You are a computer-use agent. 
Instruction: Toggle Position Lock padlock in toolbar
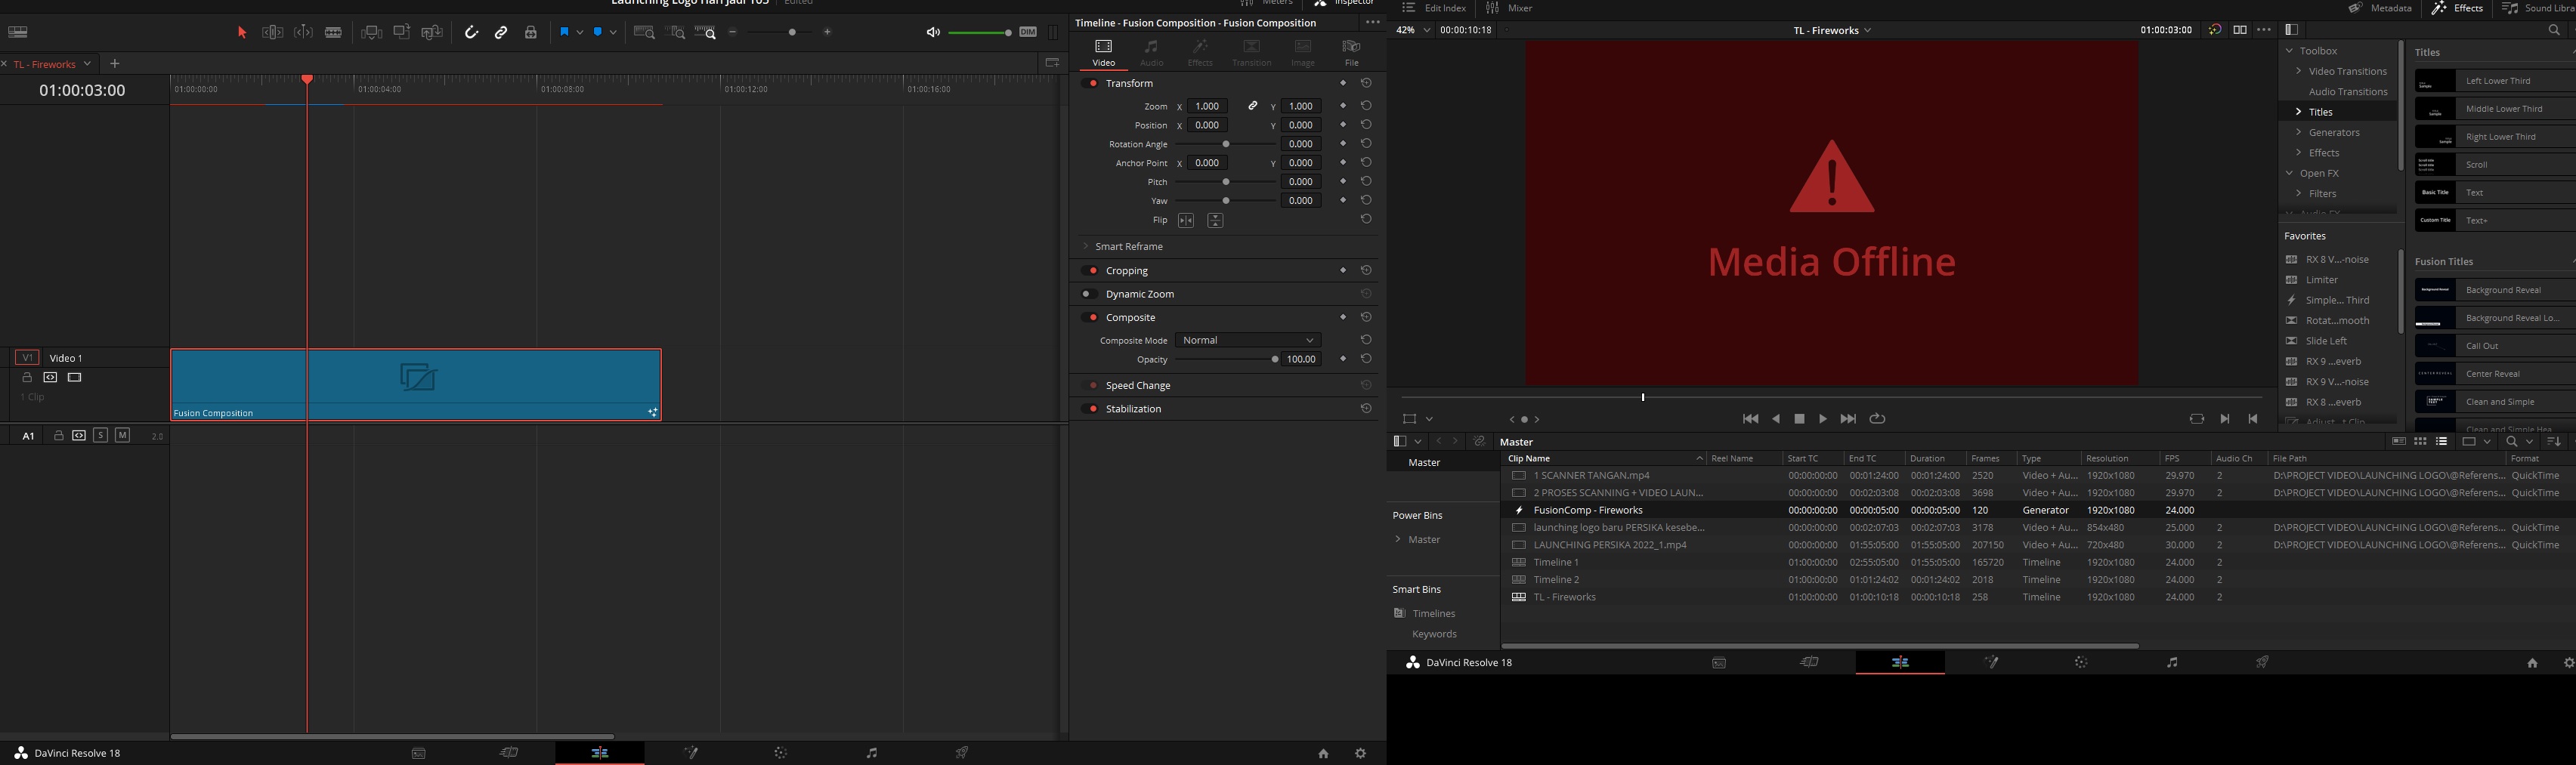click(531, 33)
